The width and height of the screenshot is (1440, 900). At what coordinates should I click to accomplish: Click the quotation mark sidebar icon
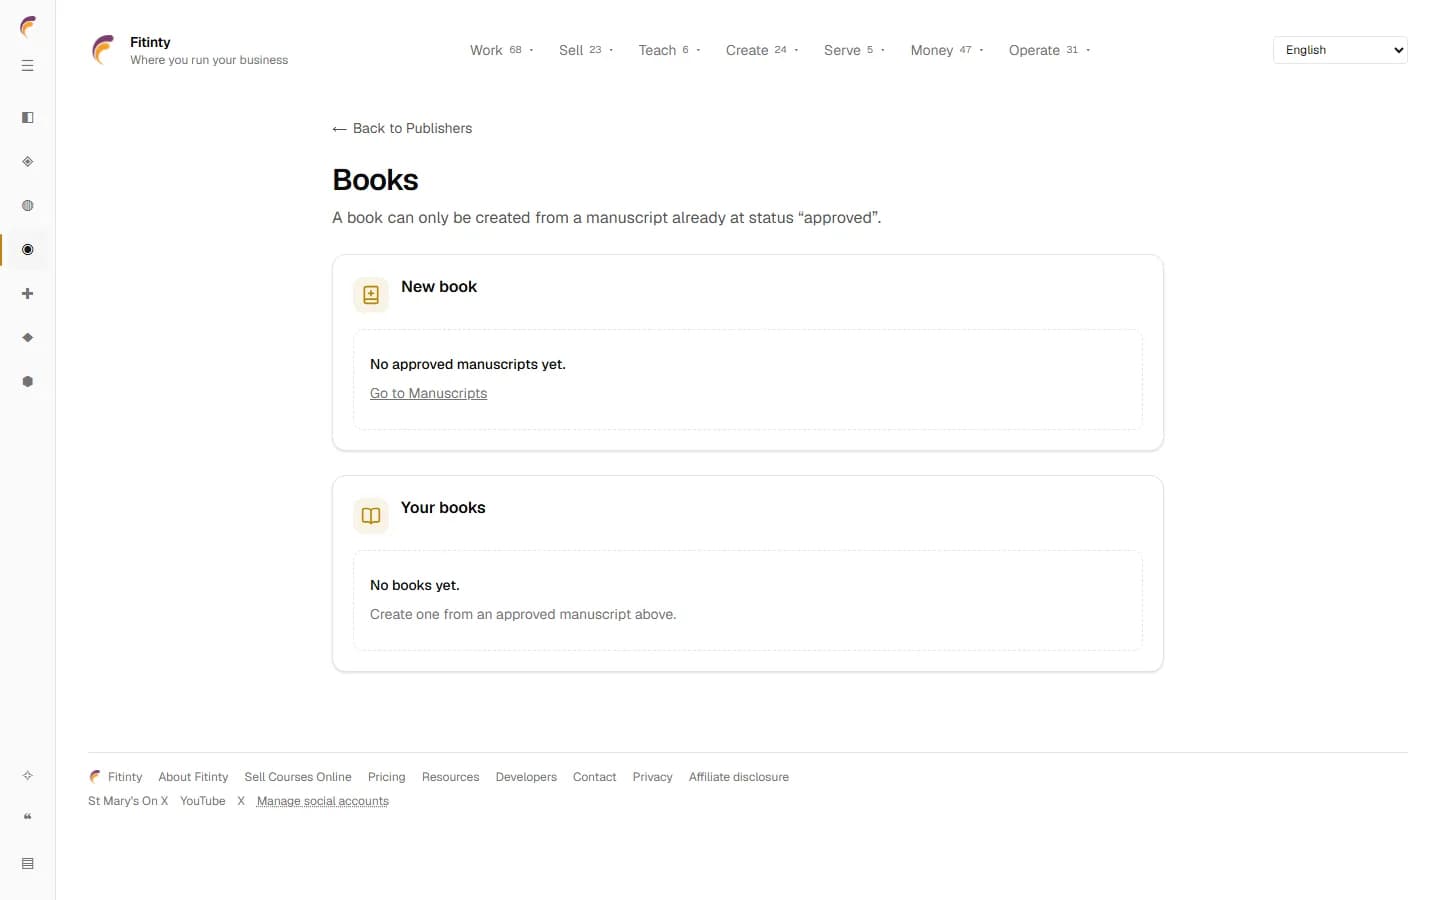(x=28, y=818)
